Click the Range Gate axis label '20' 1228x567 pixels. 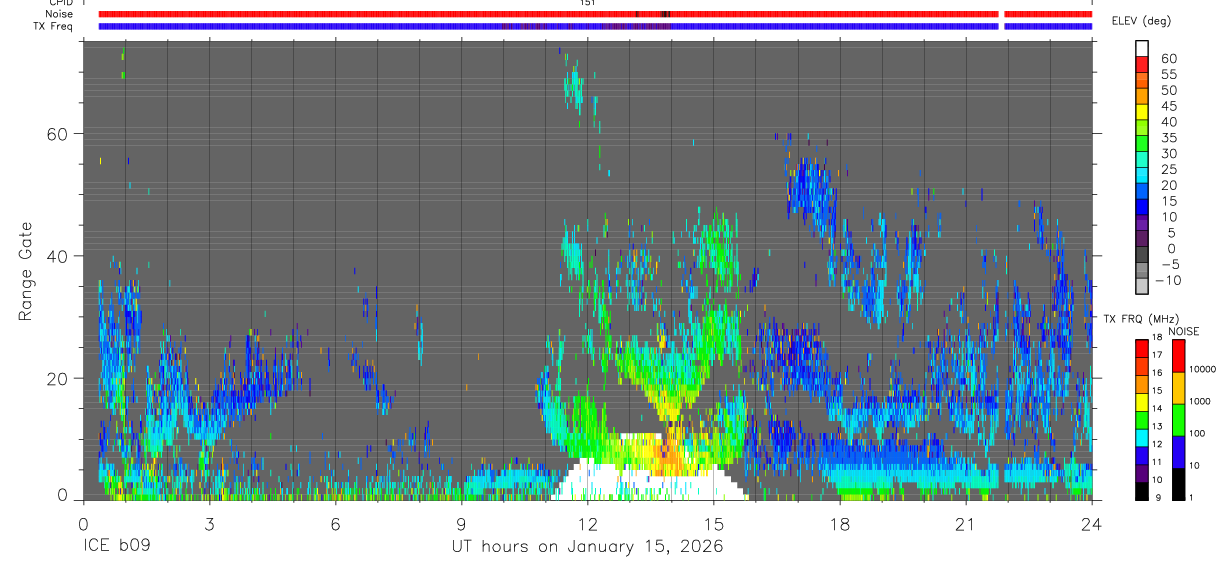59,378
